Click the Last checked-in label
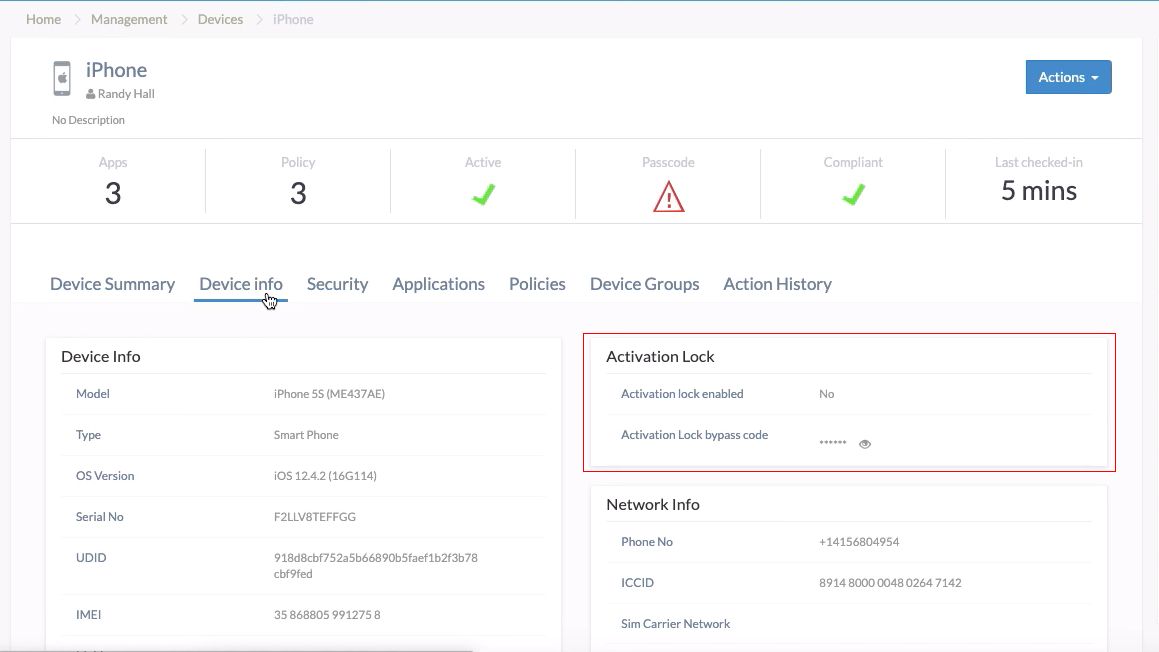The image size is (1159, 652). tap(1039, 163)
